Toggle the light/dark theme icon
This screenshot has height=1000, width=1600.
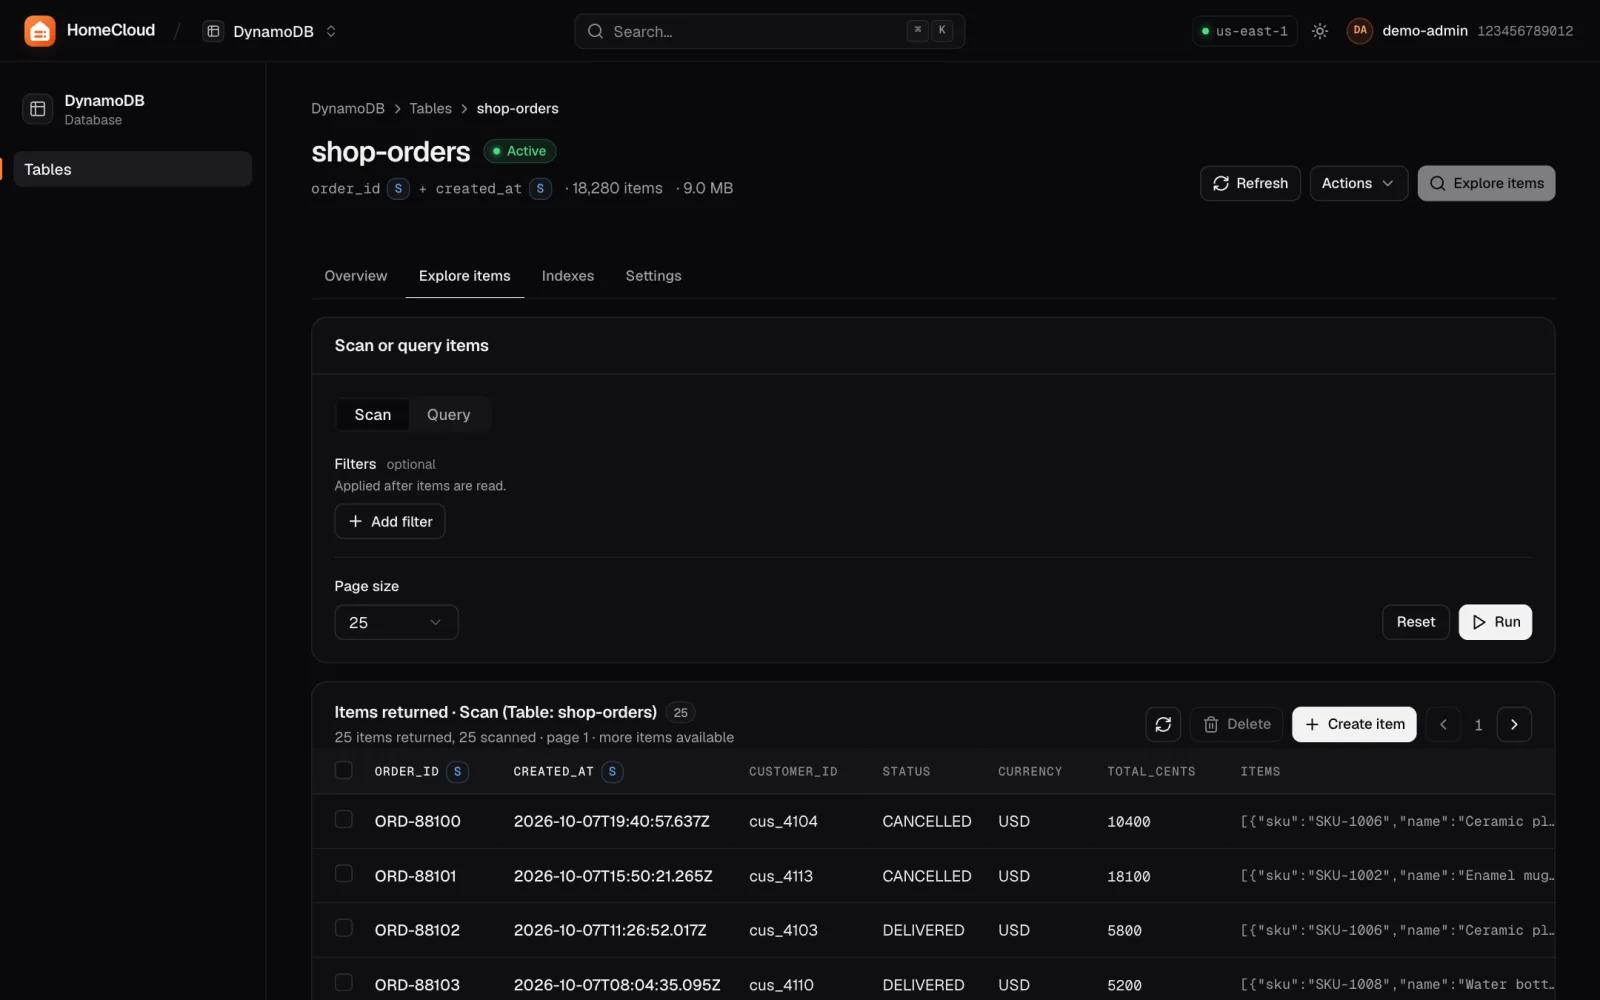[1320, 31]
